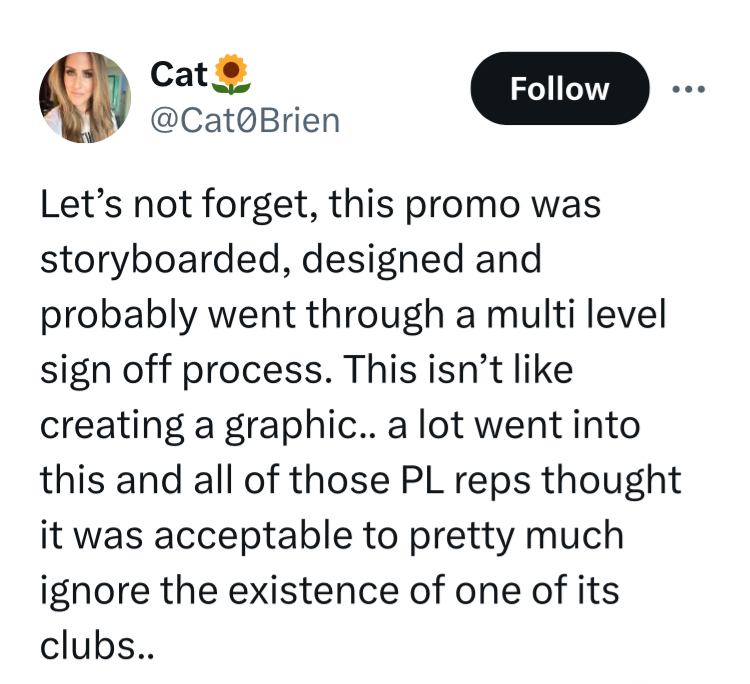Click the word "ignore" in the tweet
Viewport: 750px width, 684px height.
pos(95,592)
